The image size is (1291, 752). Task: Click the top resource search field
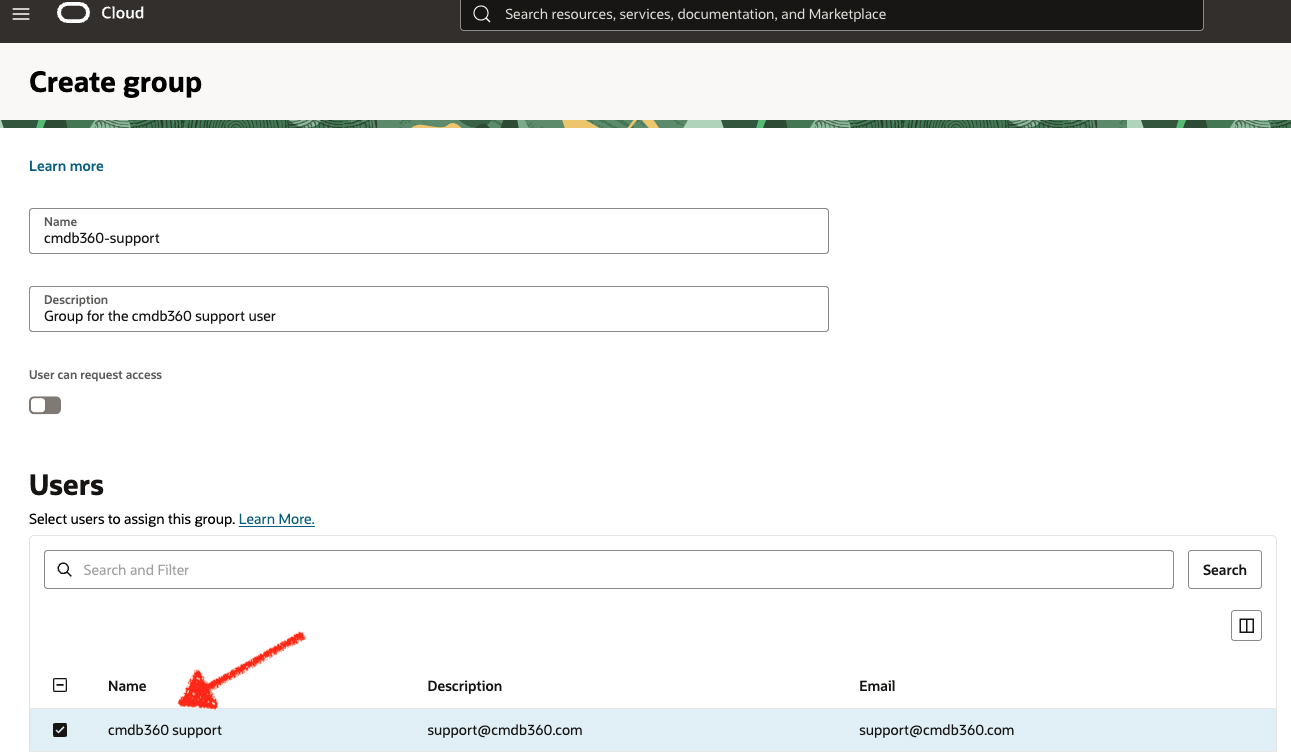[832, 14]
